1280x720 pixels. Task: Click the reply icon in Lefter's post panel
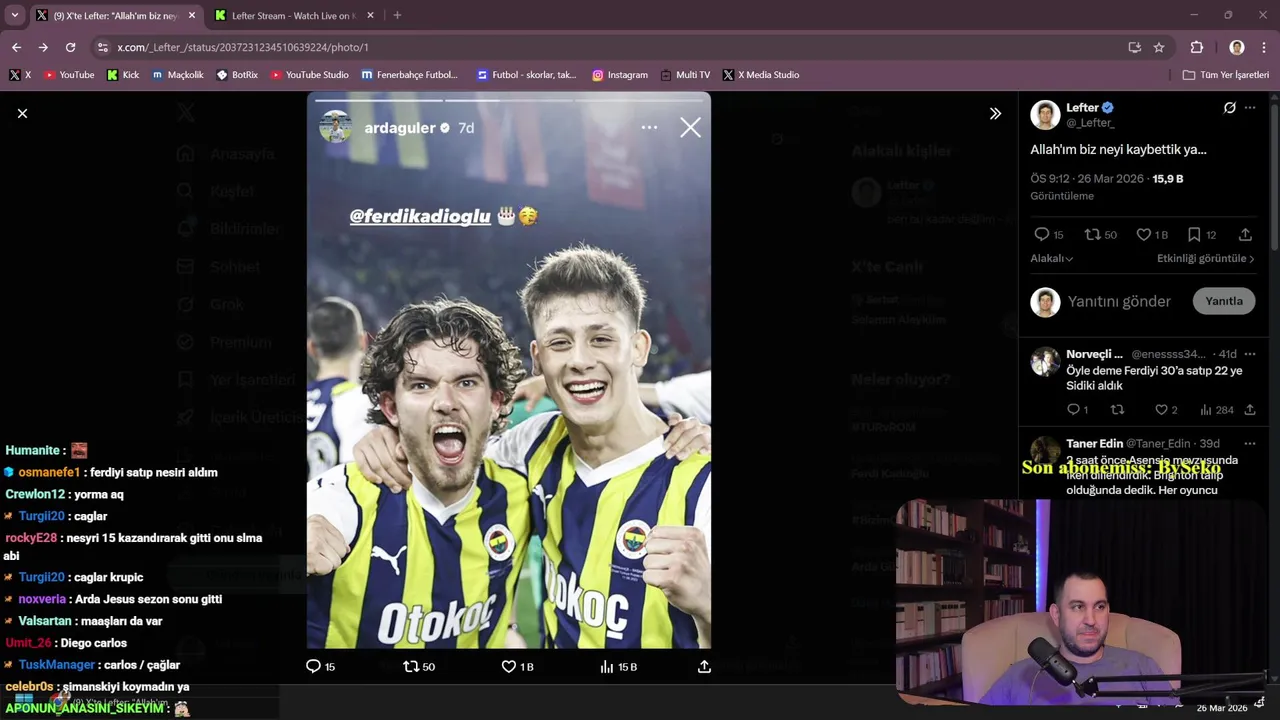click(x=1041, y=234)
